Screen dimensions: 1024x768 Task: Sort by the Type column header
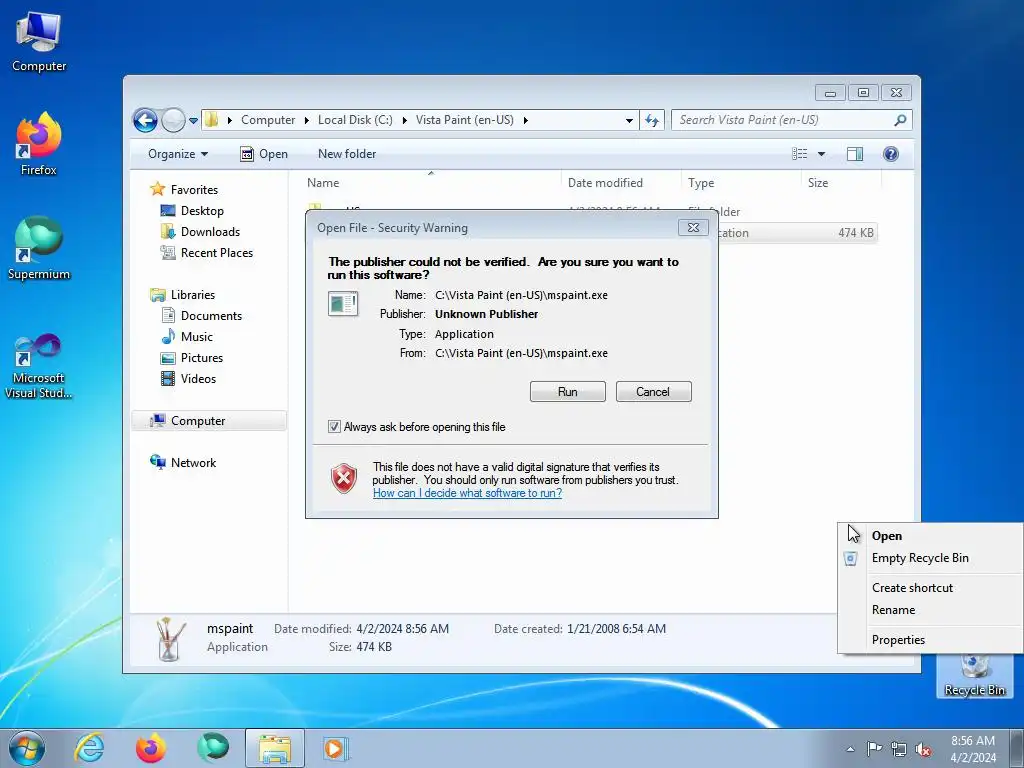[x=741, y=183]
